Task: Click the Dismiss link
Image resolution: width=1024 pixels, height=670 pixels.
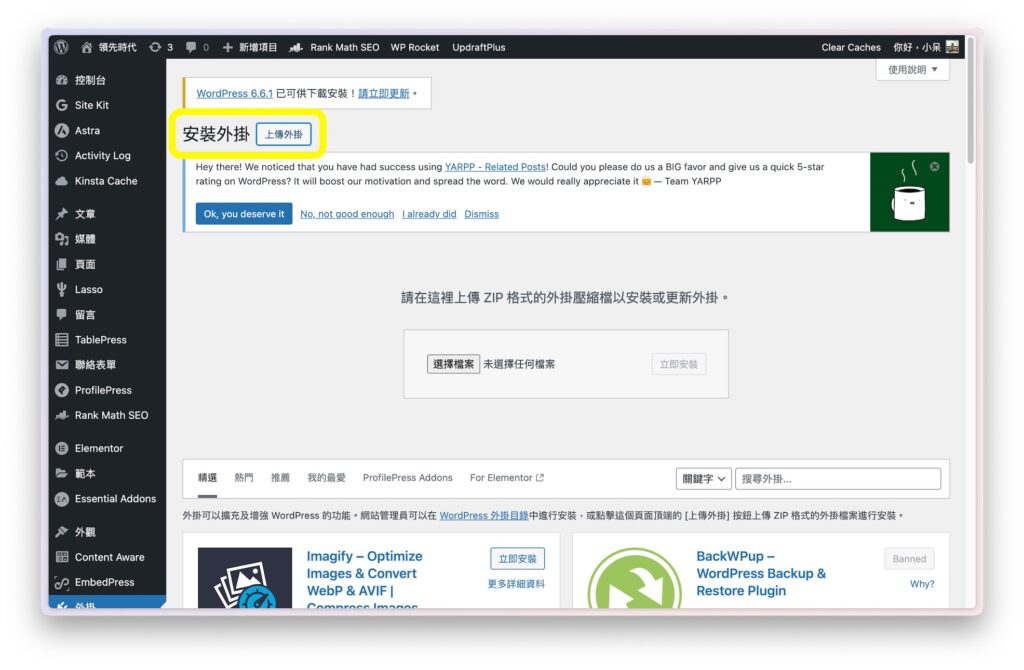Action: [x=481, y=214]
